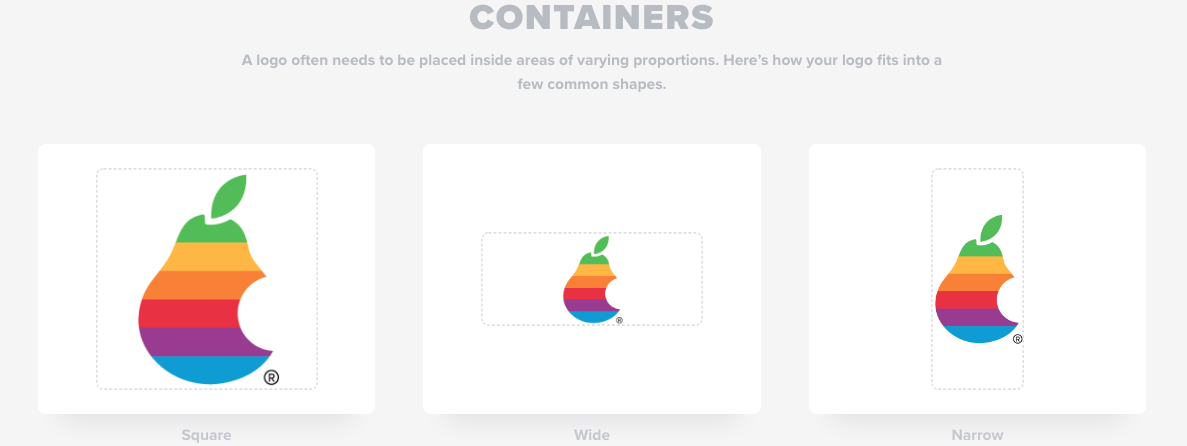The height and width of the screenshot is (446, 1187).
Task: Click the Wide label below the middle card
Action: tap(591, 435)
